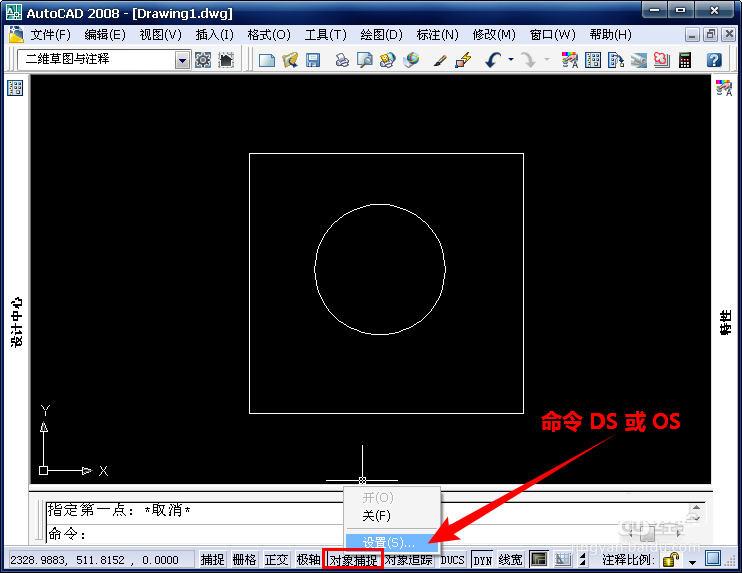
Task: Expand the 二维草图与注释 workspace dropdown
Action: pos(182,60)
